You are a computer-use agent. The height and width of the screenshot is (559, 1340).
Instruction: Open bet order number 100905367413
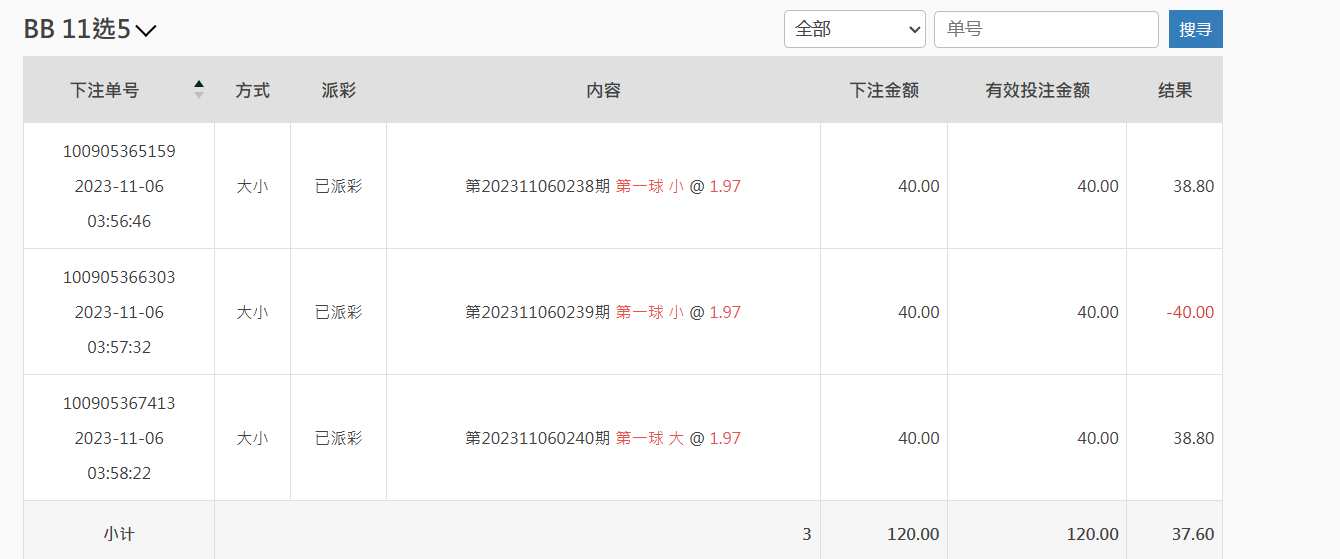point(119,404)
